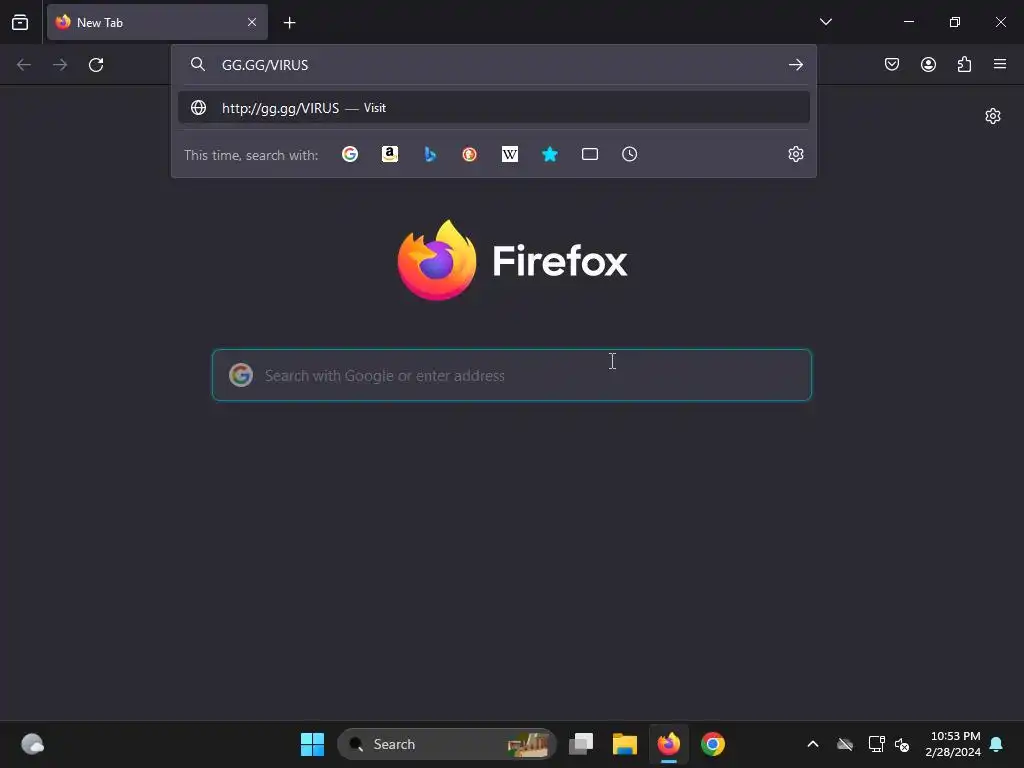The width and height of the screenshot is (1024, 768).
Task: Reload the current page
Action: (x=96, y=65)
